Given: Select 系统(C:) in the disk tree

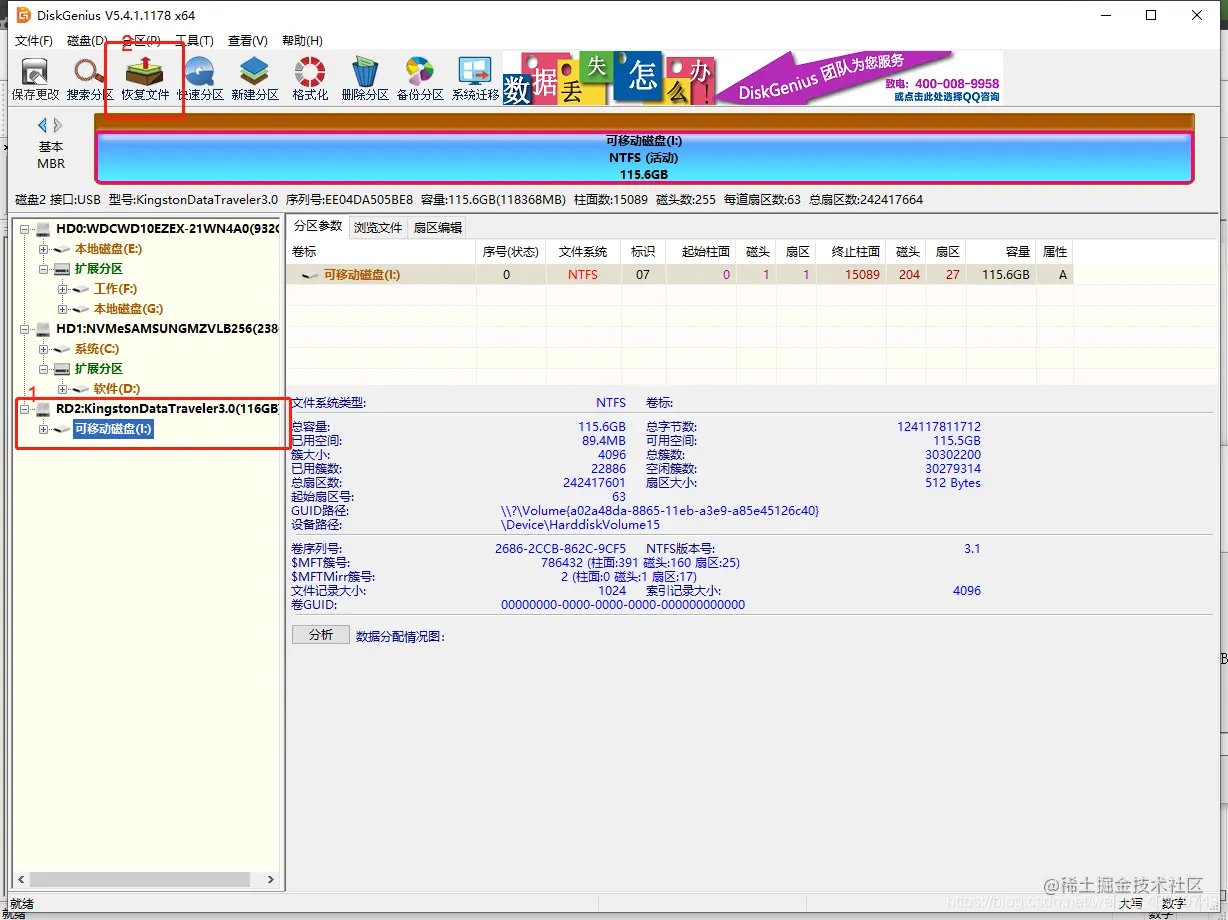Looking at the screenshot, I should coord(96,349).
